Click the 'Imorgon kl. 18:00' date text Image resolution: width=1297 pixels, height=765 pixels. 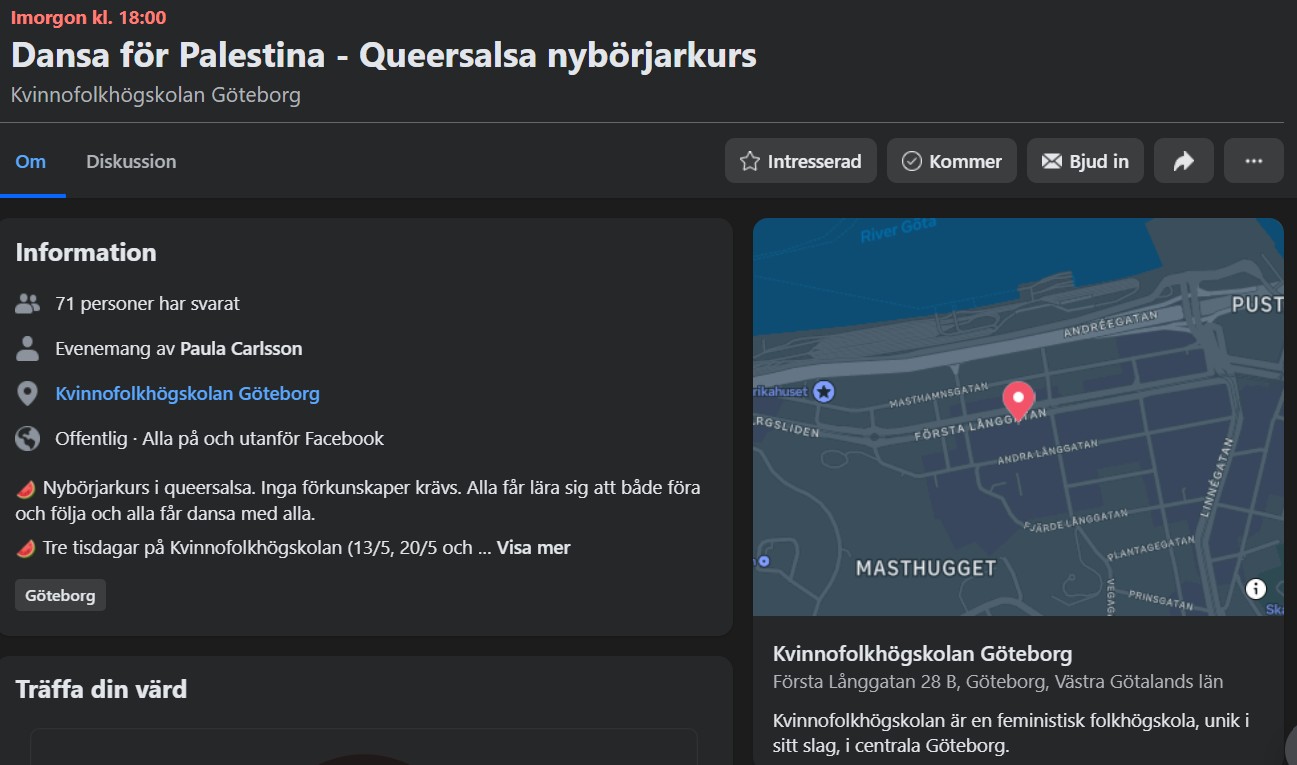[89, 17]
